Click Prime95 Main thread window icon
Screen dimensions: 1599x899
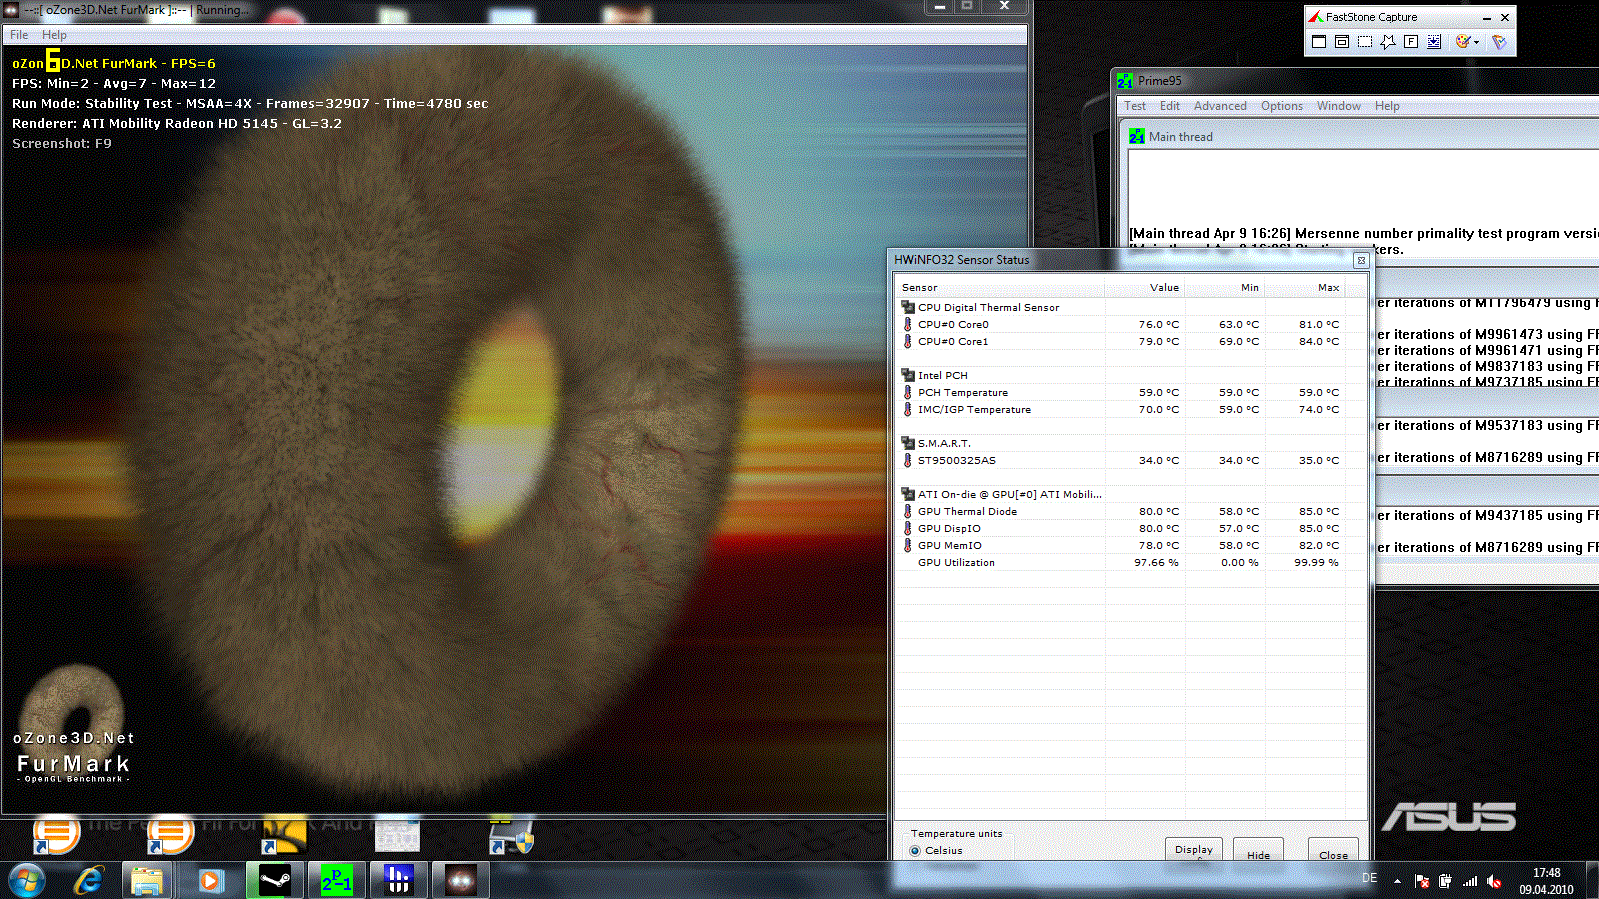(1137, 137)
